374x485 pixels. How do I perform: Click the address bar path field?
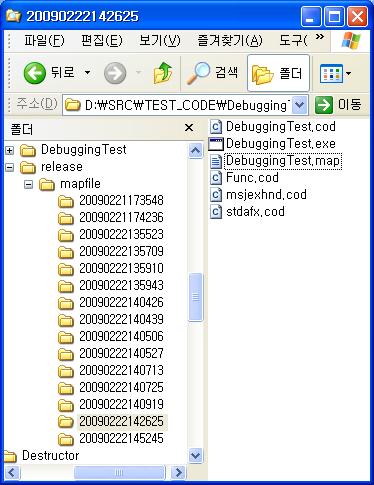click(x=177, y=105)
